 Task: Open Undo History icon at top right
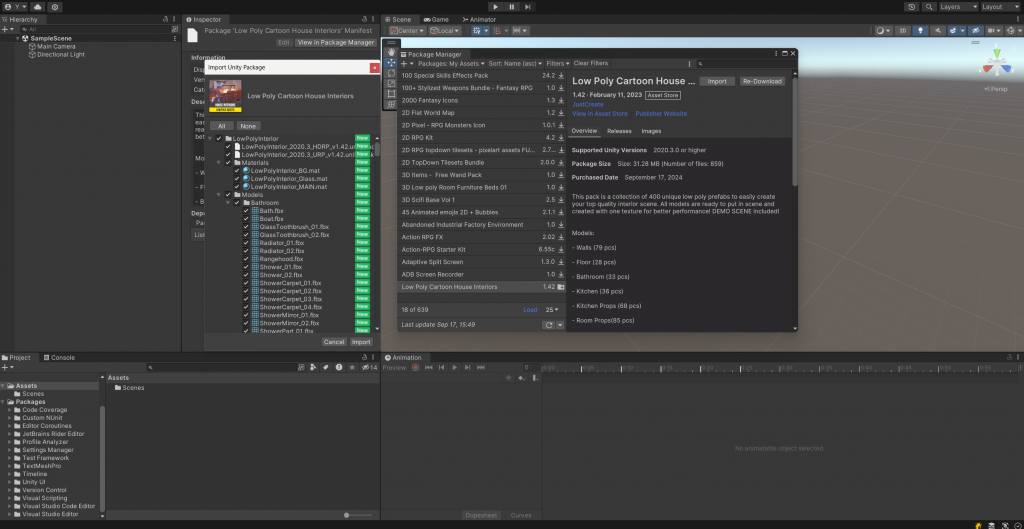(x=912, y=7)
